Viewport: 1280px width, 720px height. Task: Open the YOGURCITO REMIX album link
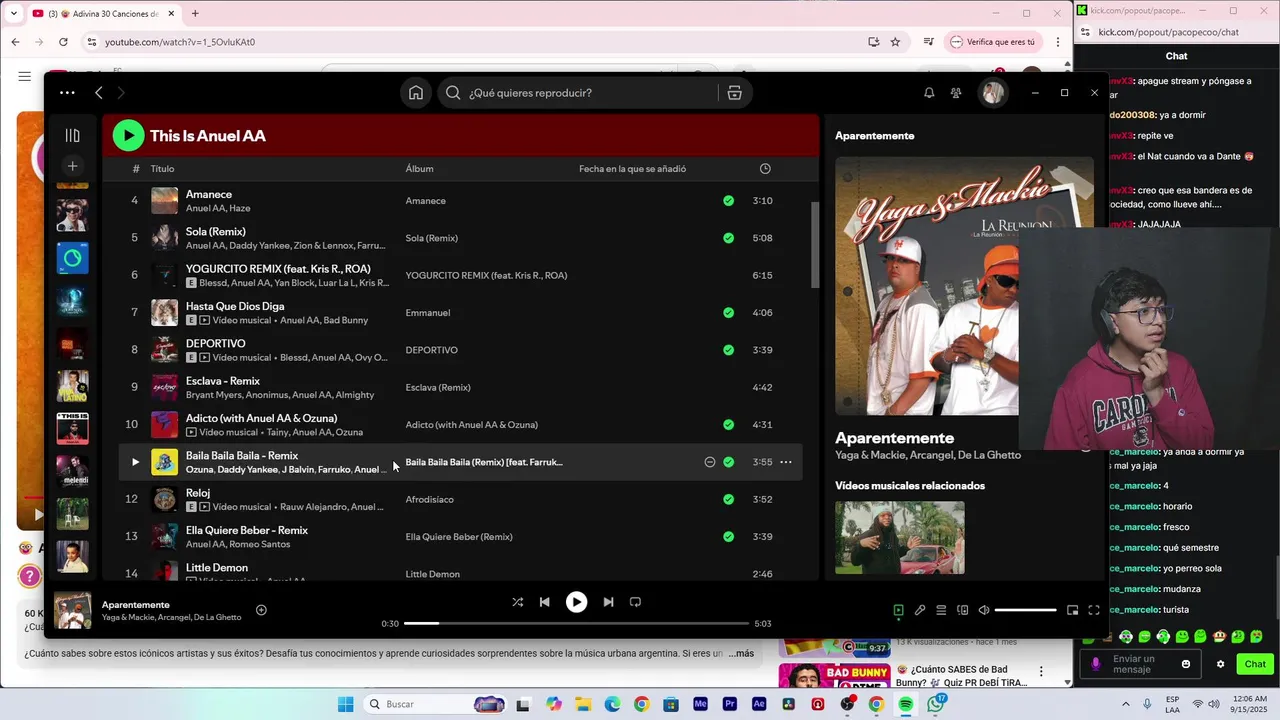pos(486,275)
